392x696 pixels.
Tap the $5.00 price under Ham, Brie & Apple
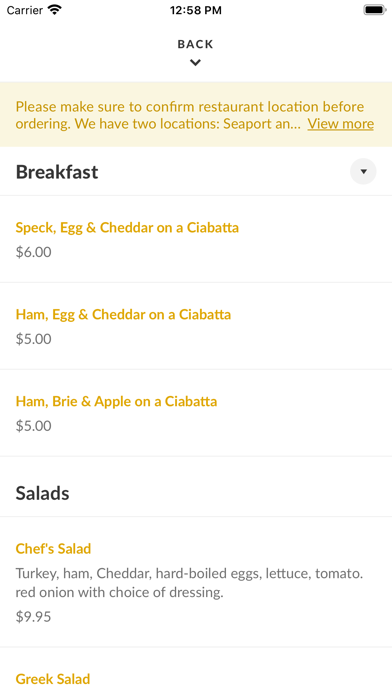pos(33,426)
